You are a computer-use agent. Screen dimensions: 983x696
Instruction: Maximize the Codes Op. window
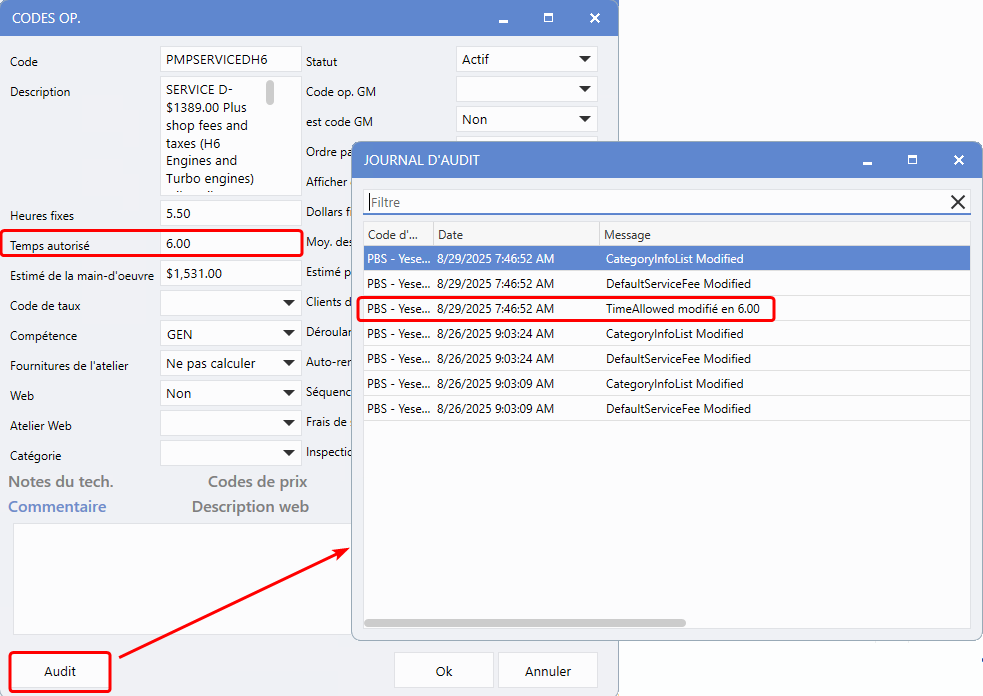coord(548,18)
